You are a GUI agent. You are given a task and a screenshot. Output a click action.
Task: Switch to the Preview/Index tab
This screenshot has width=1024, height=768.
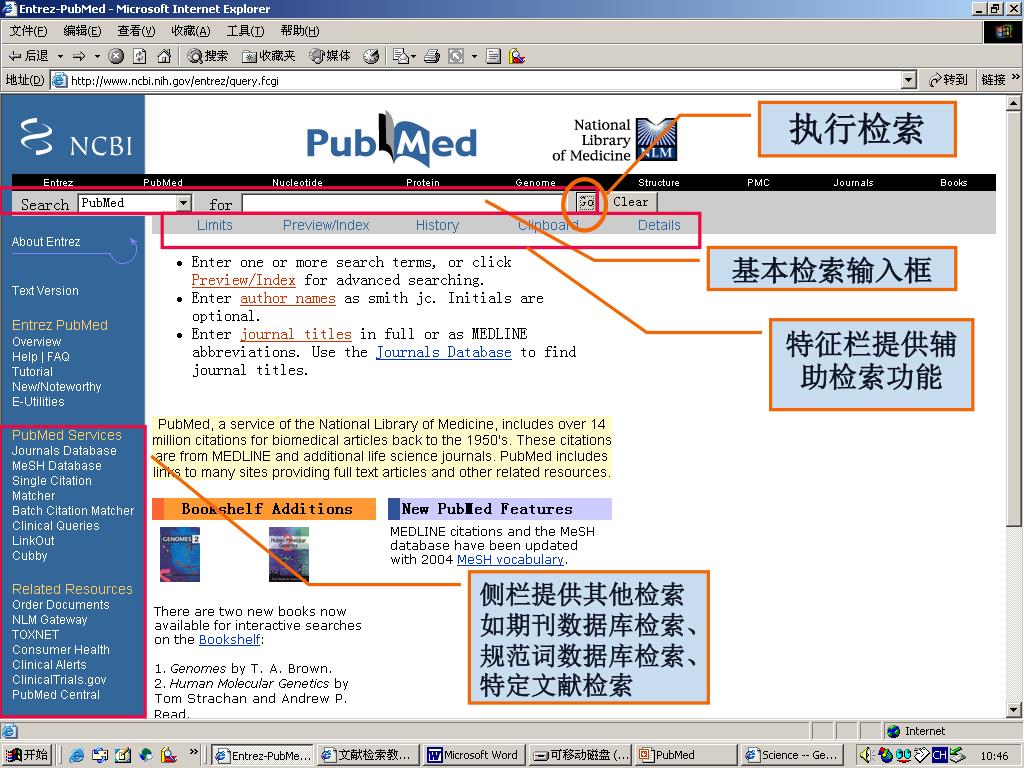326,225
